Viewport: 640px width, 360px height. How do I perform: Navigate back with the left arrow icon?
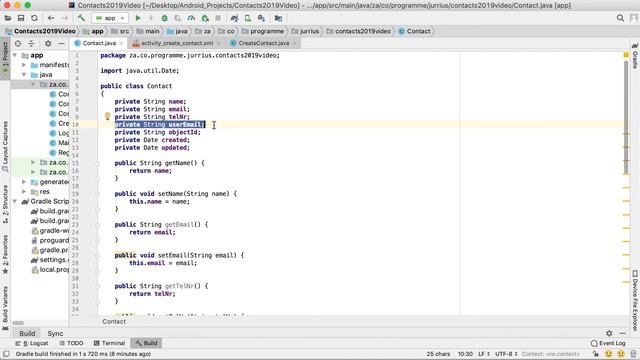pos(51,18)
